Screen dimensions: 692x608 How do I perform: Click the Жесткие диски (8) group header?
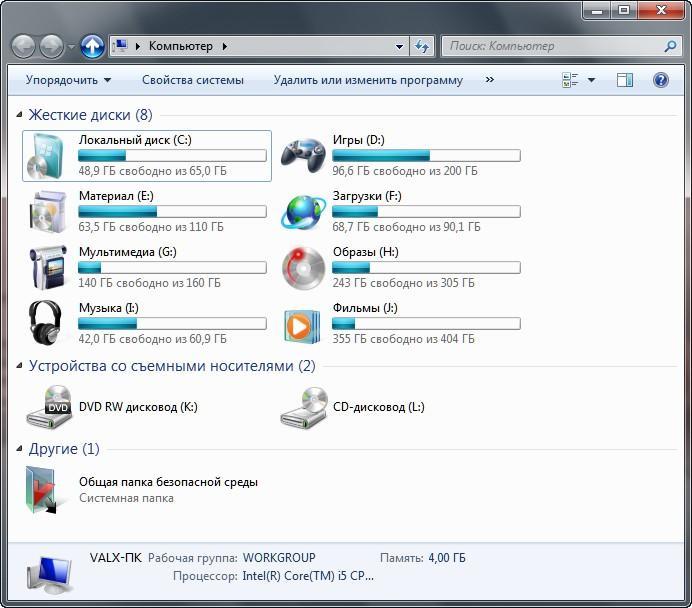click(90, 115)
